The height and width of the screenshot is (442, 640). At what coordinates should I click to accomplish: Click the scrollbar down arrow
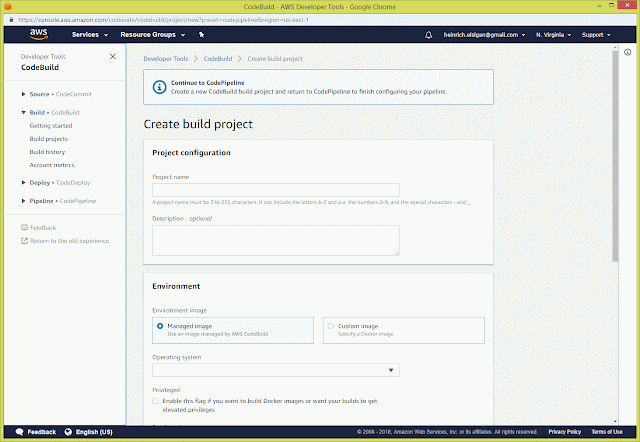pos(615,421)
